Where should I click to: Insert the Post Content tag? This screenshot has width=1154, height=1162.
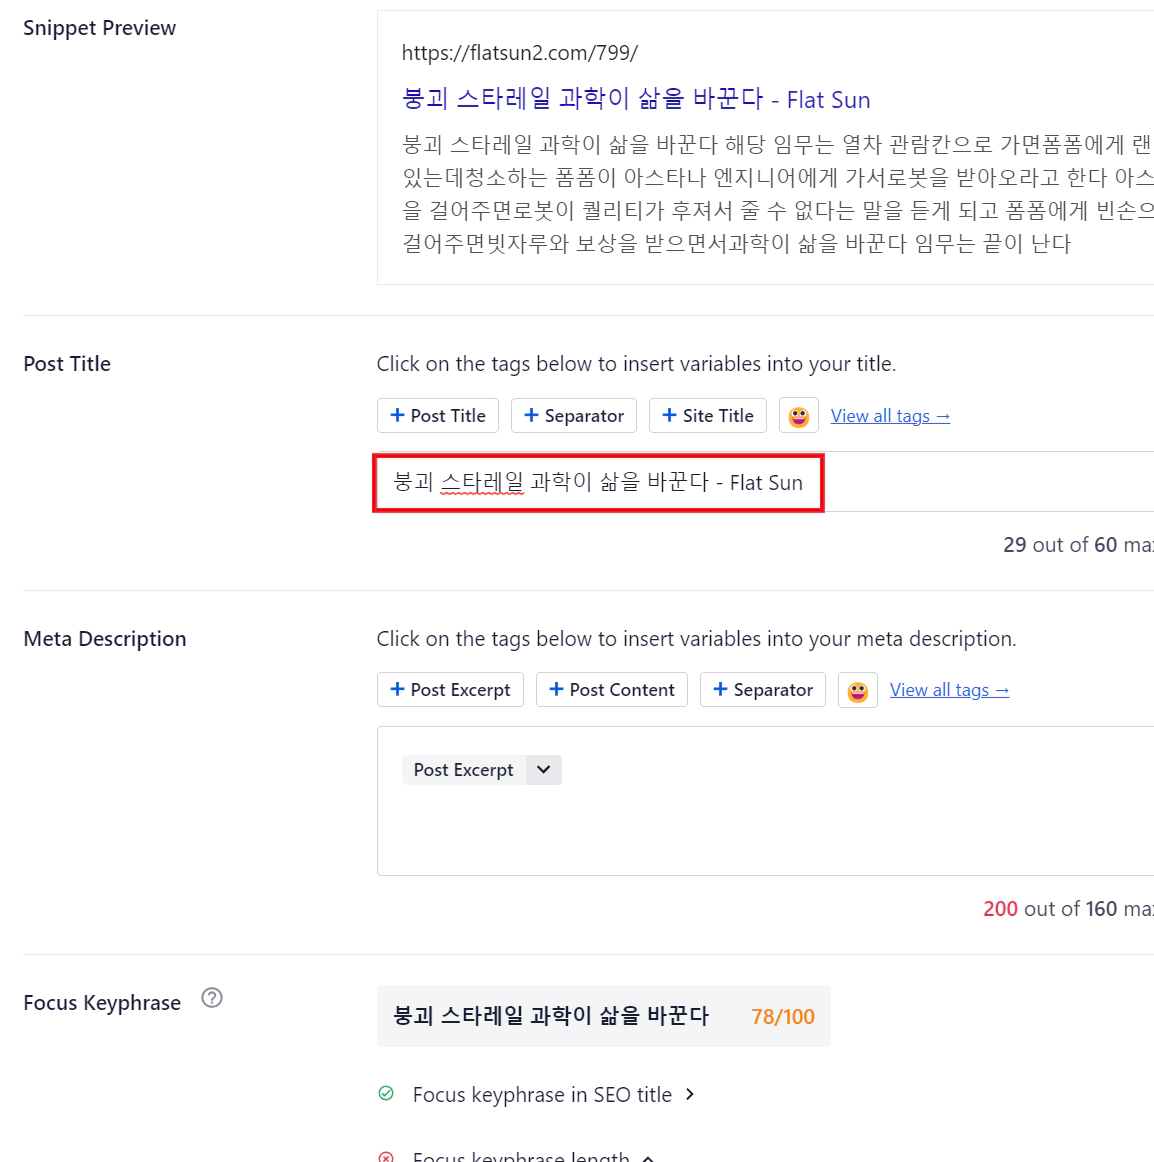[611, 690]
